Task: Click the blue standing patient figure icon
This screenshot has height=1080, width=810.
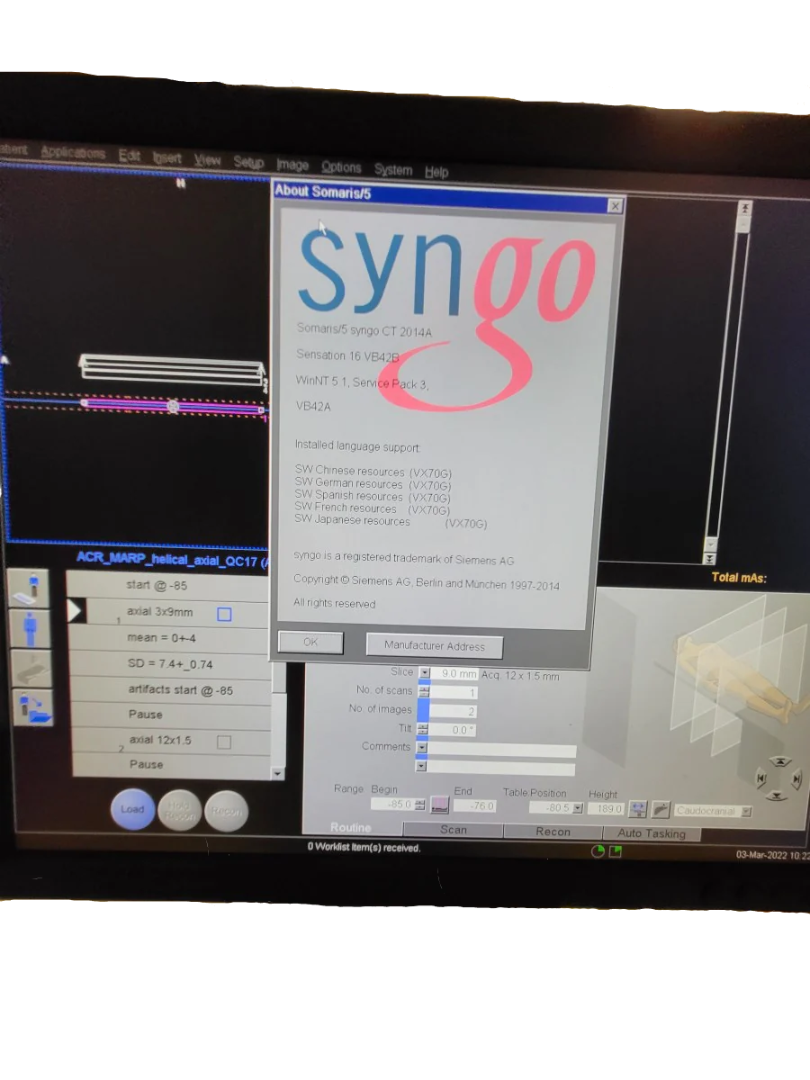Action: tap(30, 630)
